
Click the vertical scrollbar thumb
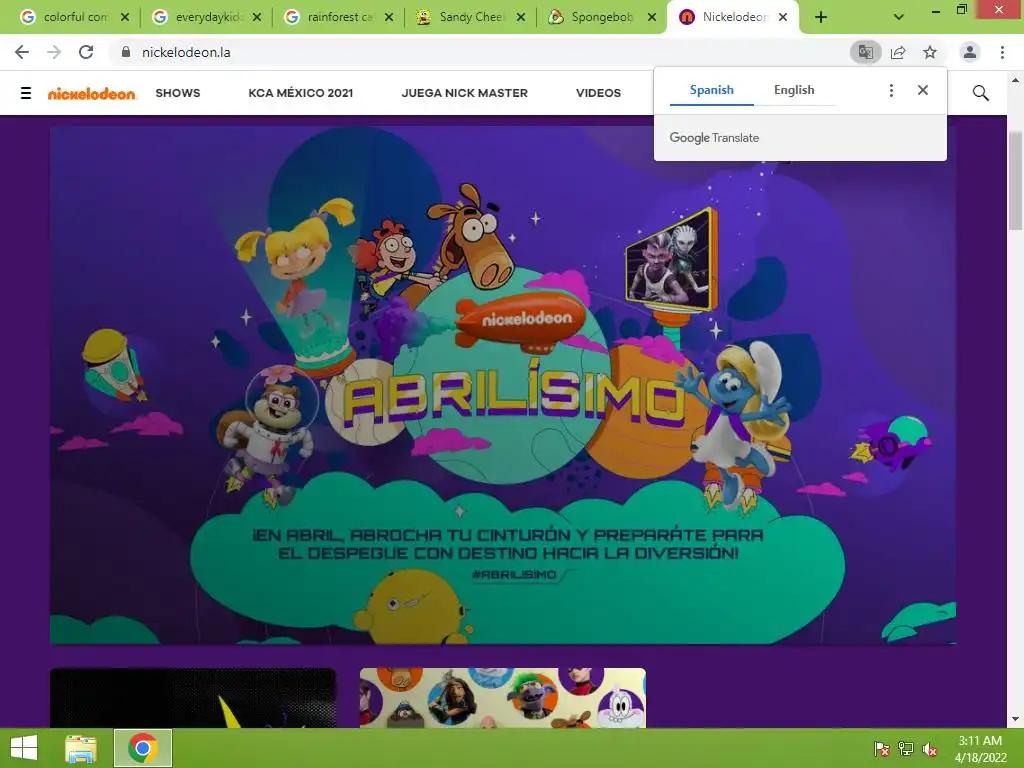click(1015, 180)
